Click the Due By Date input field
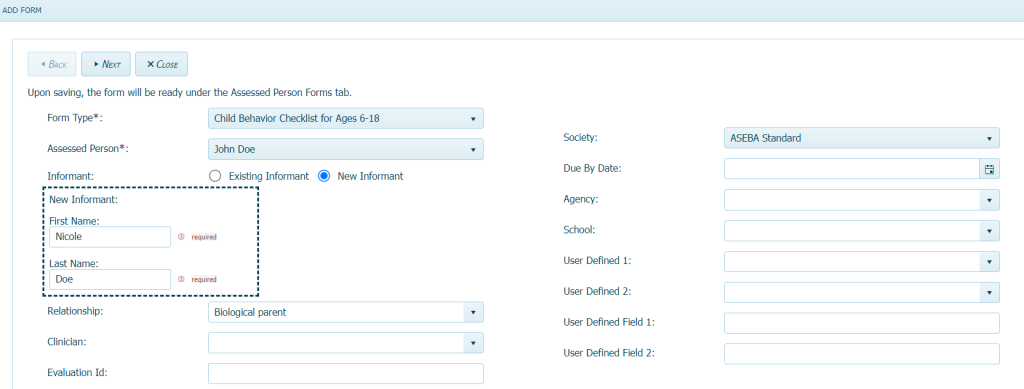The height and width of the screenshot is (389, 1024). coord(852,169)
